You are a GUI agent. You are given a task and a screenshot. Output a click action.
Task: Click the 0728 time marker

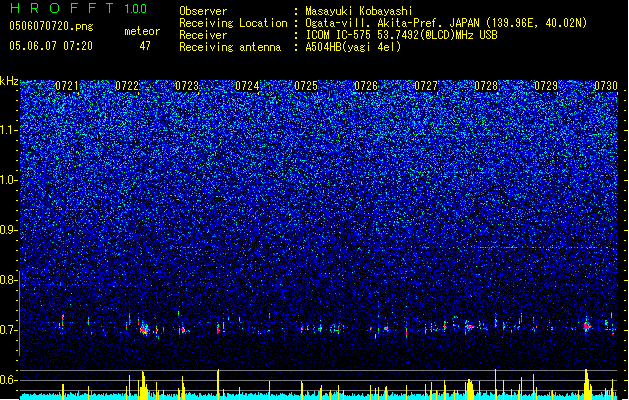[x=486, y=86]
